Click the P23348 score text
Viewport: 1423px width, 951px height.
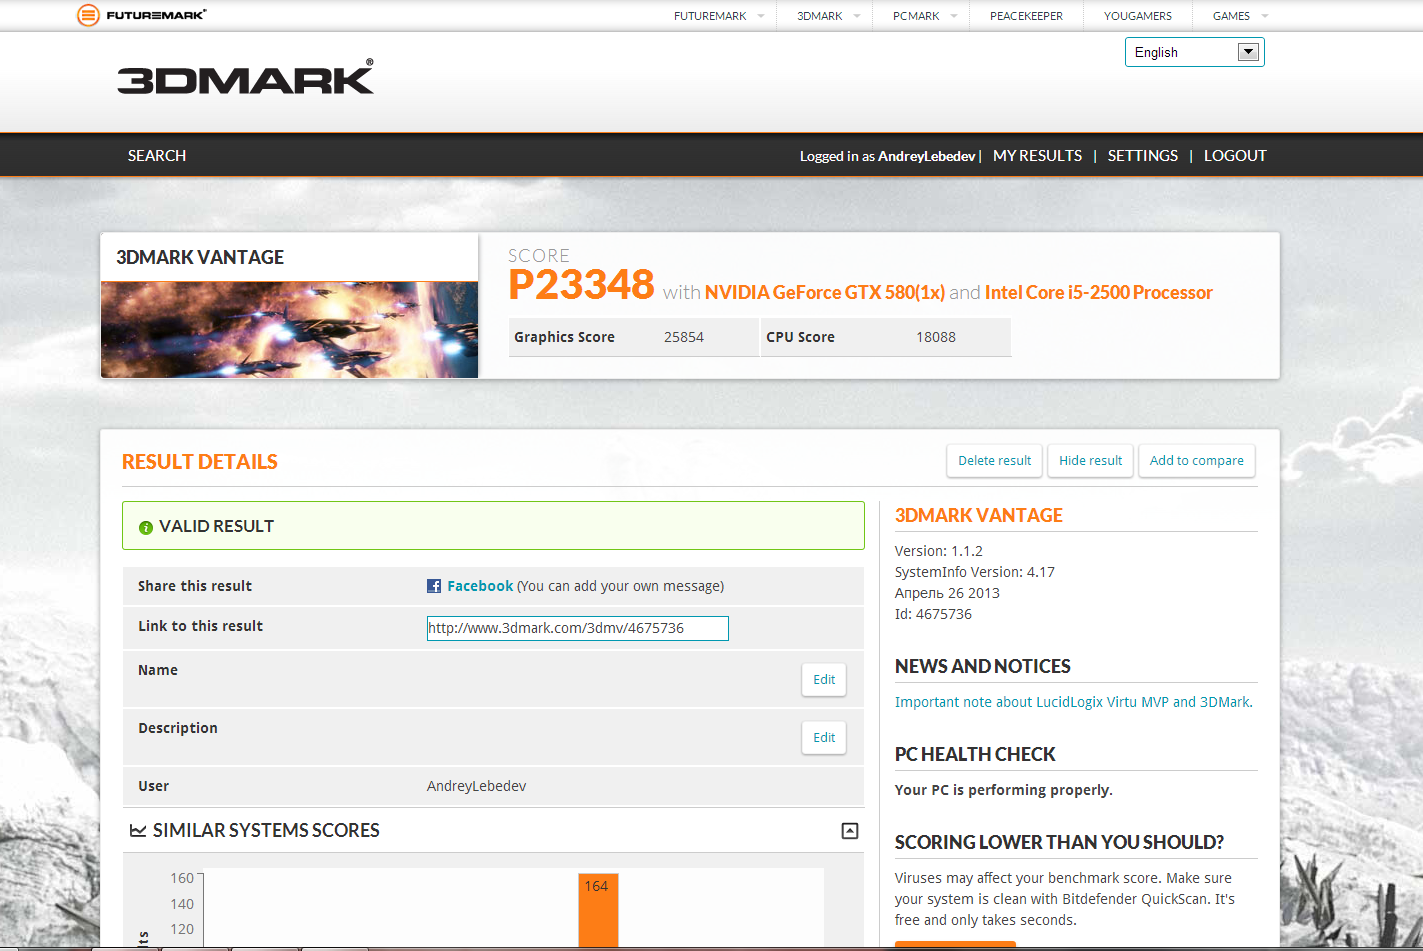pyautogui.click(x=581, y=285)
